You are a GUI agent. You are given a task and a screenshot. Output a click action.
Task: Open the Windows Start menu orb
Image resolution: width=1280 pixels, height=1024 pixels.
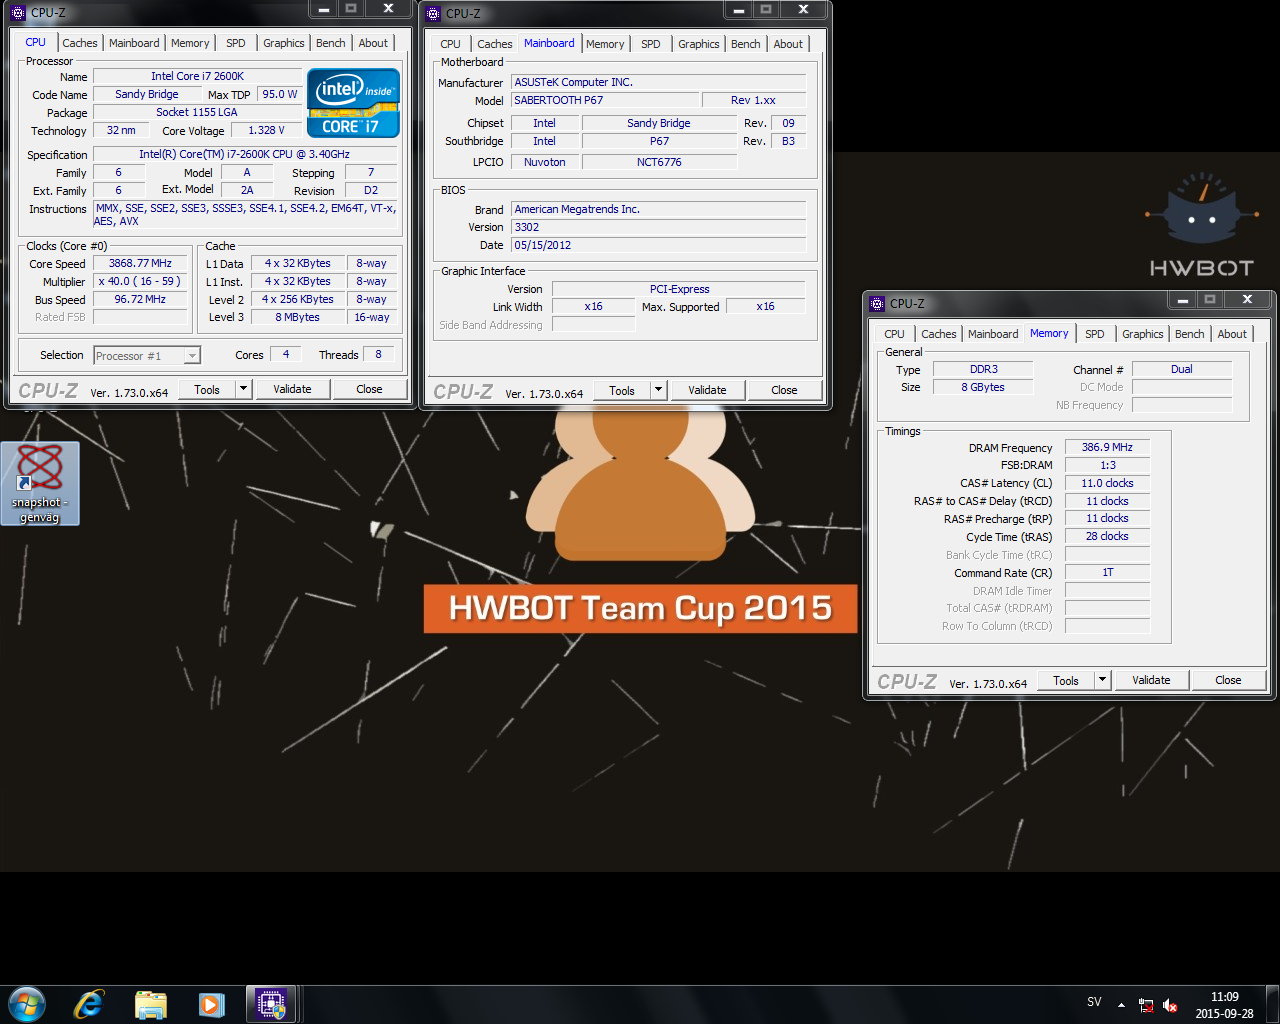tap(27, 1004)
